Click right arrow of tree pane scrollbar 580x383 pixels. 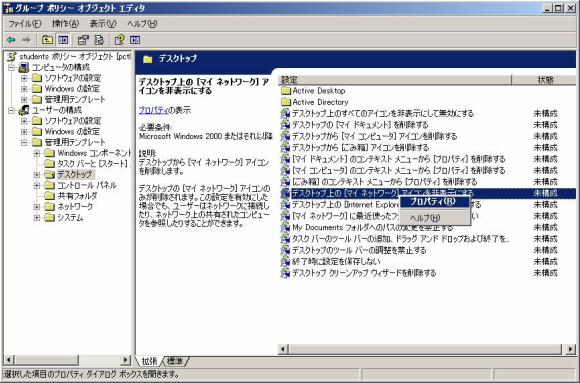126,360
